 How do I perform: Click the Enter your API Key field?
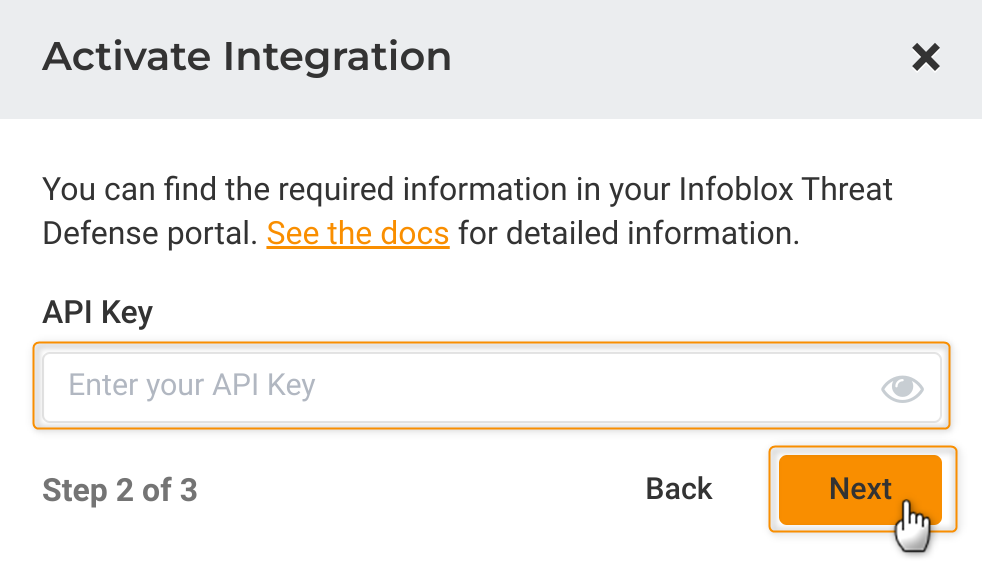[460, 386]
